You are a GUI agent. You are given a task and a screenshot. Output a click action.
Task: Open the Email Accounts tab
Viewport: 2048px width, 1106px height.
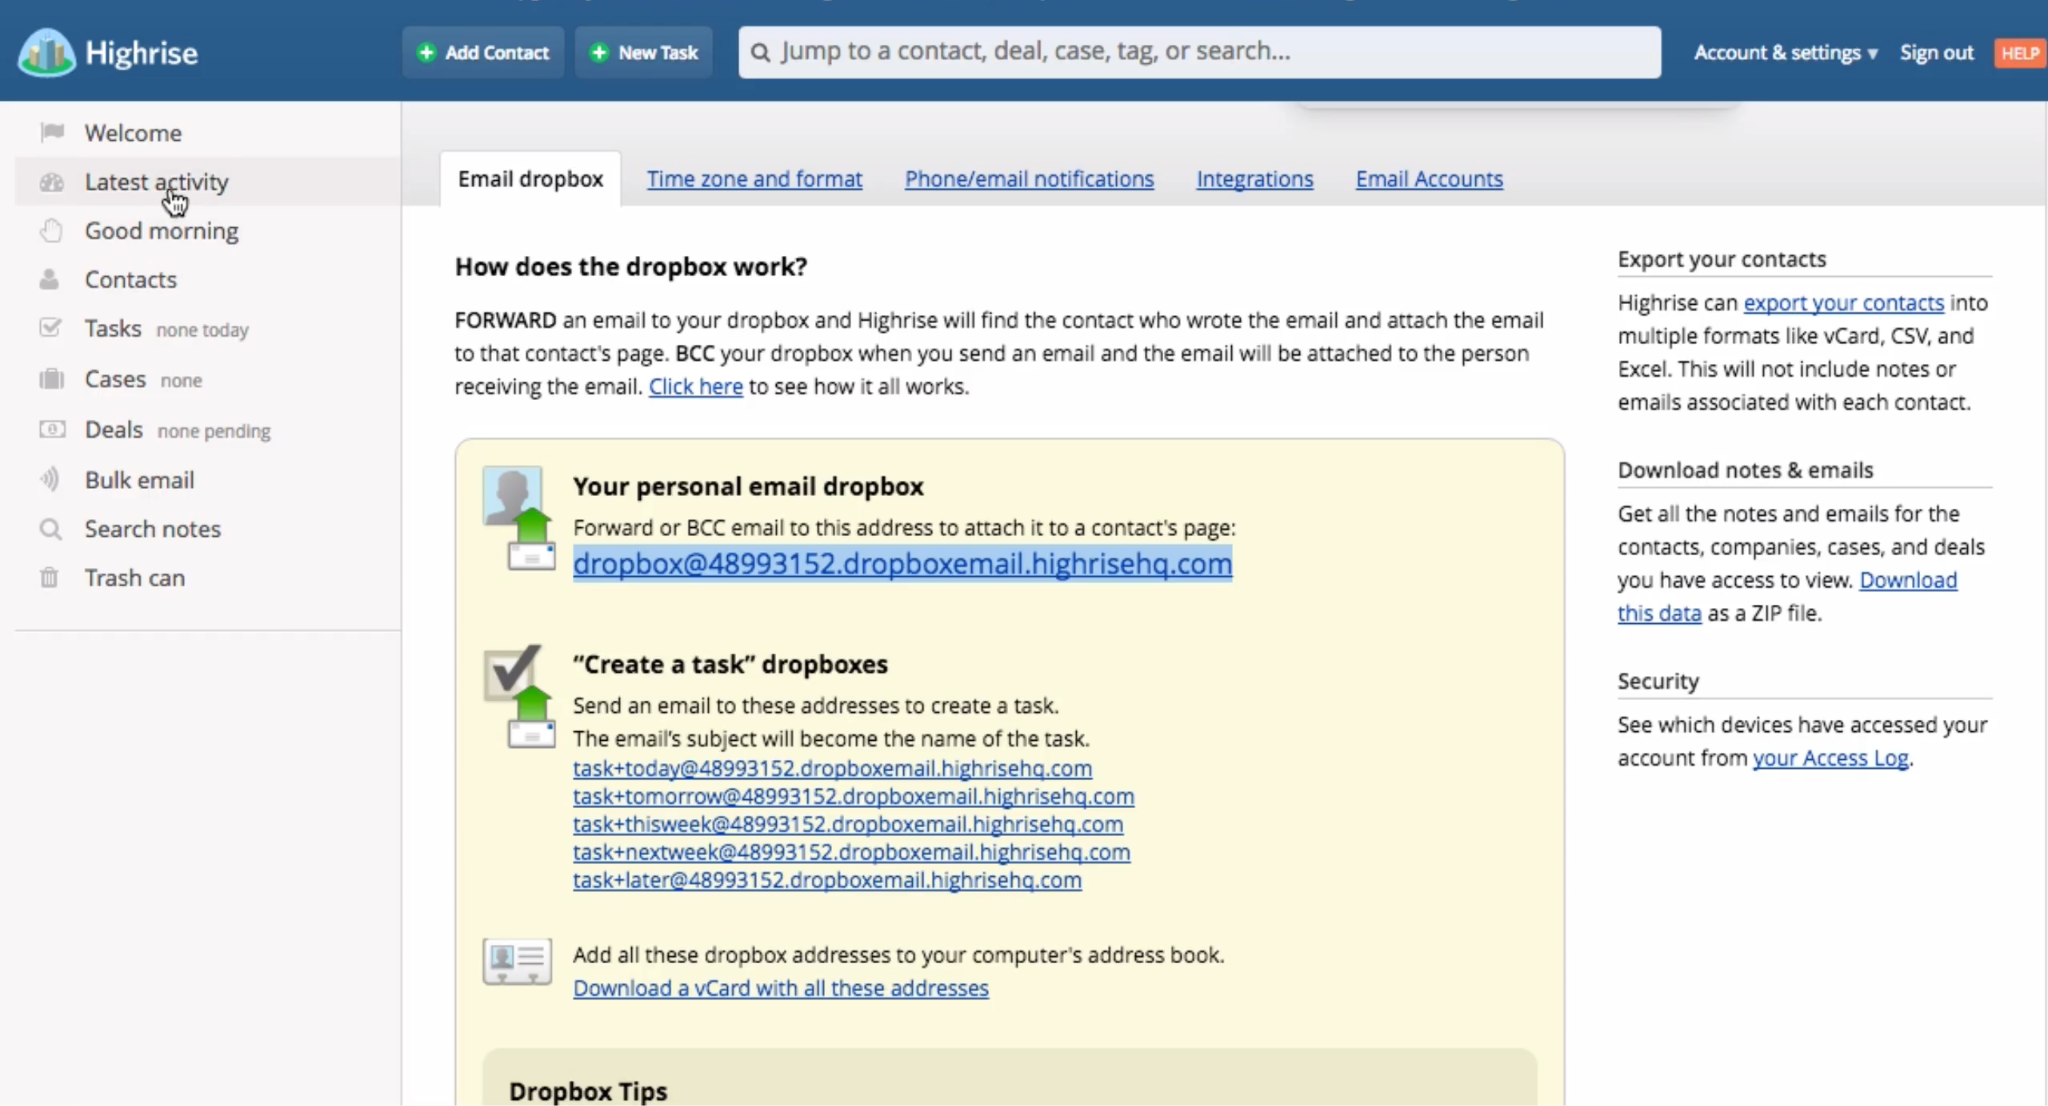click(x=1429, y=179)
